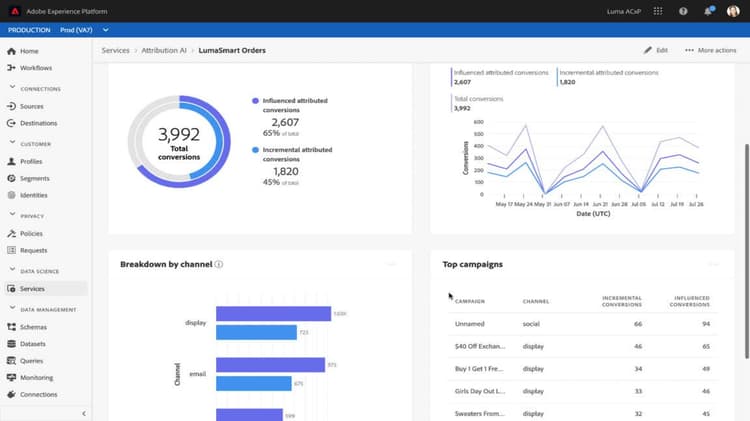Open the notifications bell icon

pyautogui.click(x=708, y=11)
